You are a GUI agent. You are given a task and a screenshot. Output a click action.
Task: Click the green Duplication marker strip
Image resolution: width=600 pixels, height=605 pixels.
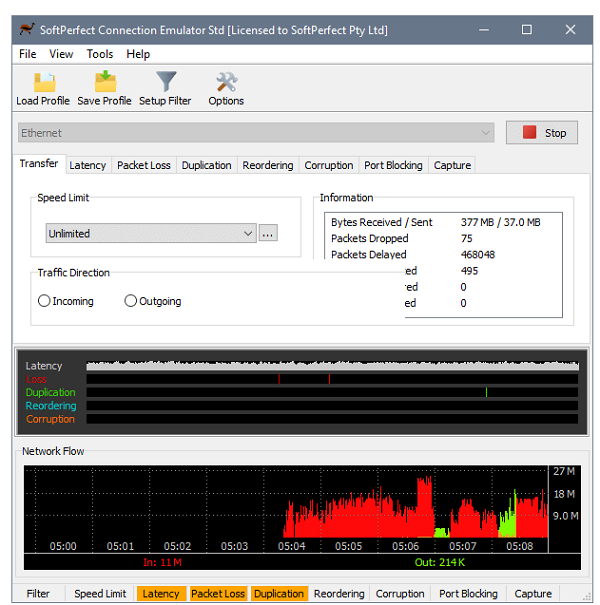(332, 392)
